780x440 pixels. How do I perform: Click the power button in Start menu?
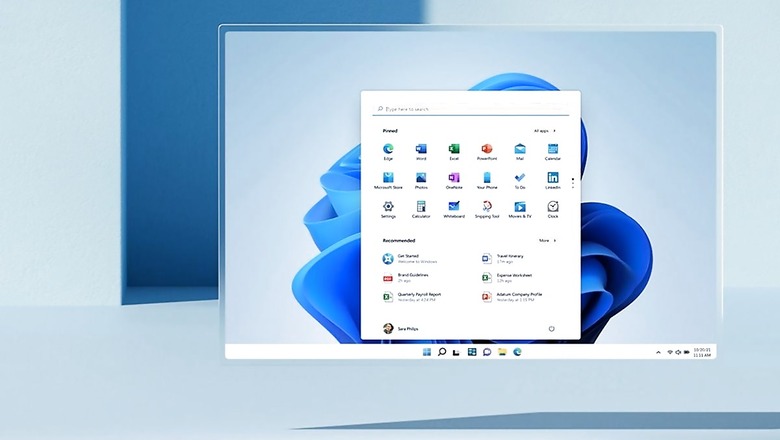[x=551, y=329]
